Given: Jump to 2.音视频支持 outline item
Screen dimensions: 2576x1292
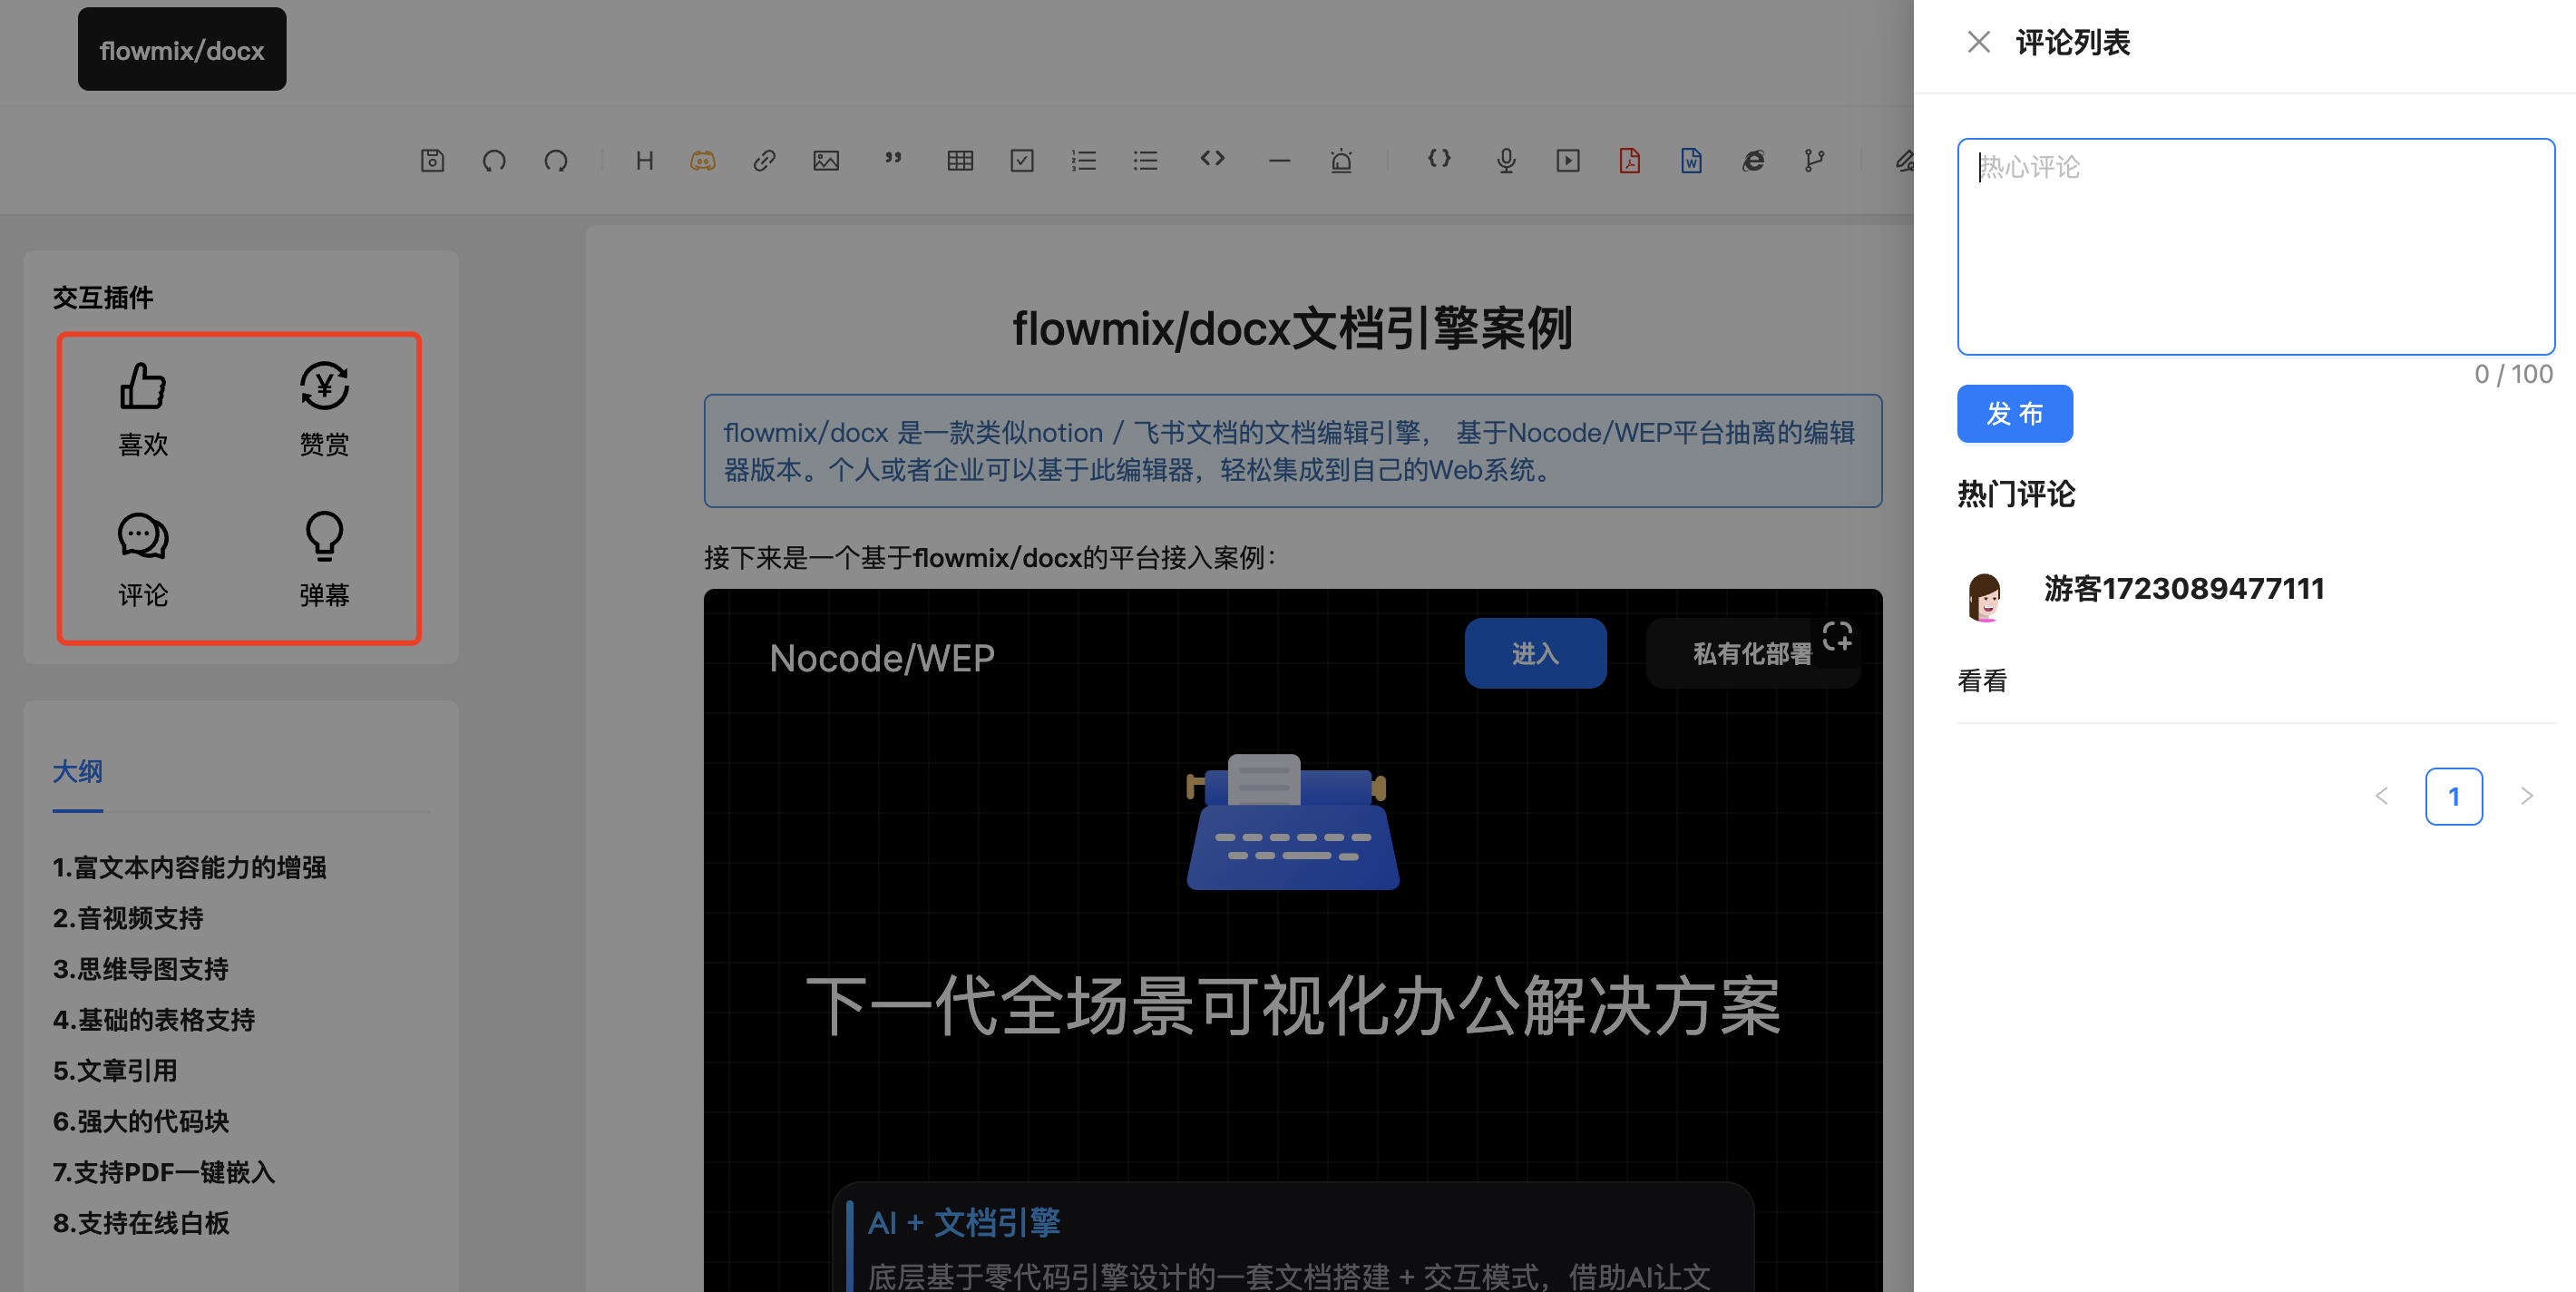Looking at the screenshot, I should point(128,918).
